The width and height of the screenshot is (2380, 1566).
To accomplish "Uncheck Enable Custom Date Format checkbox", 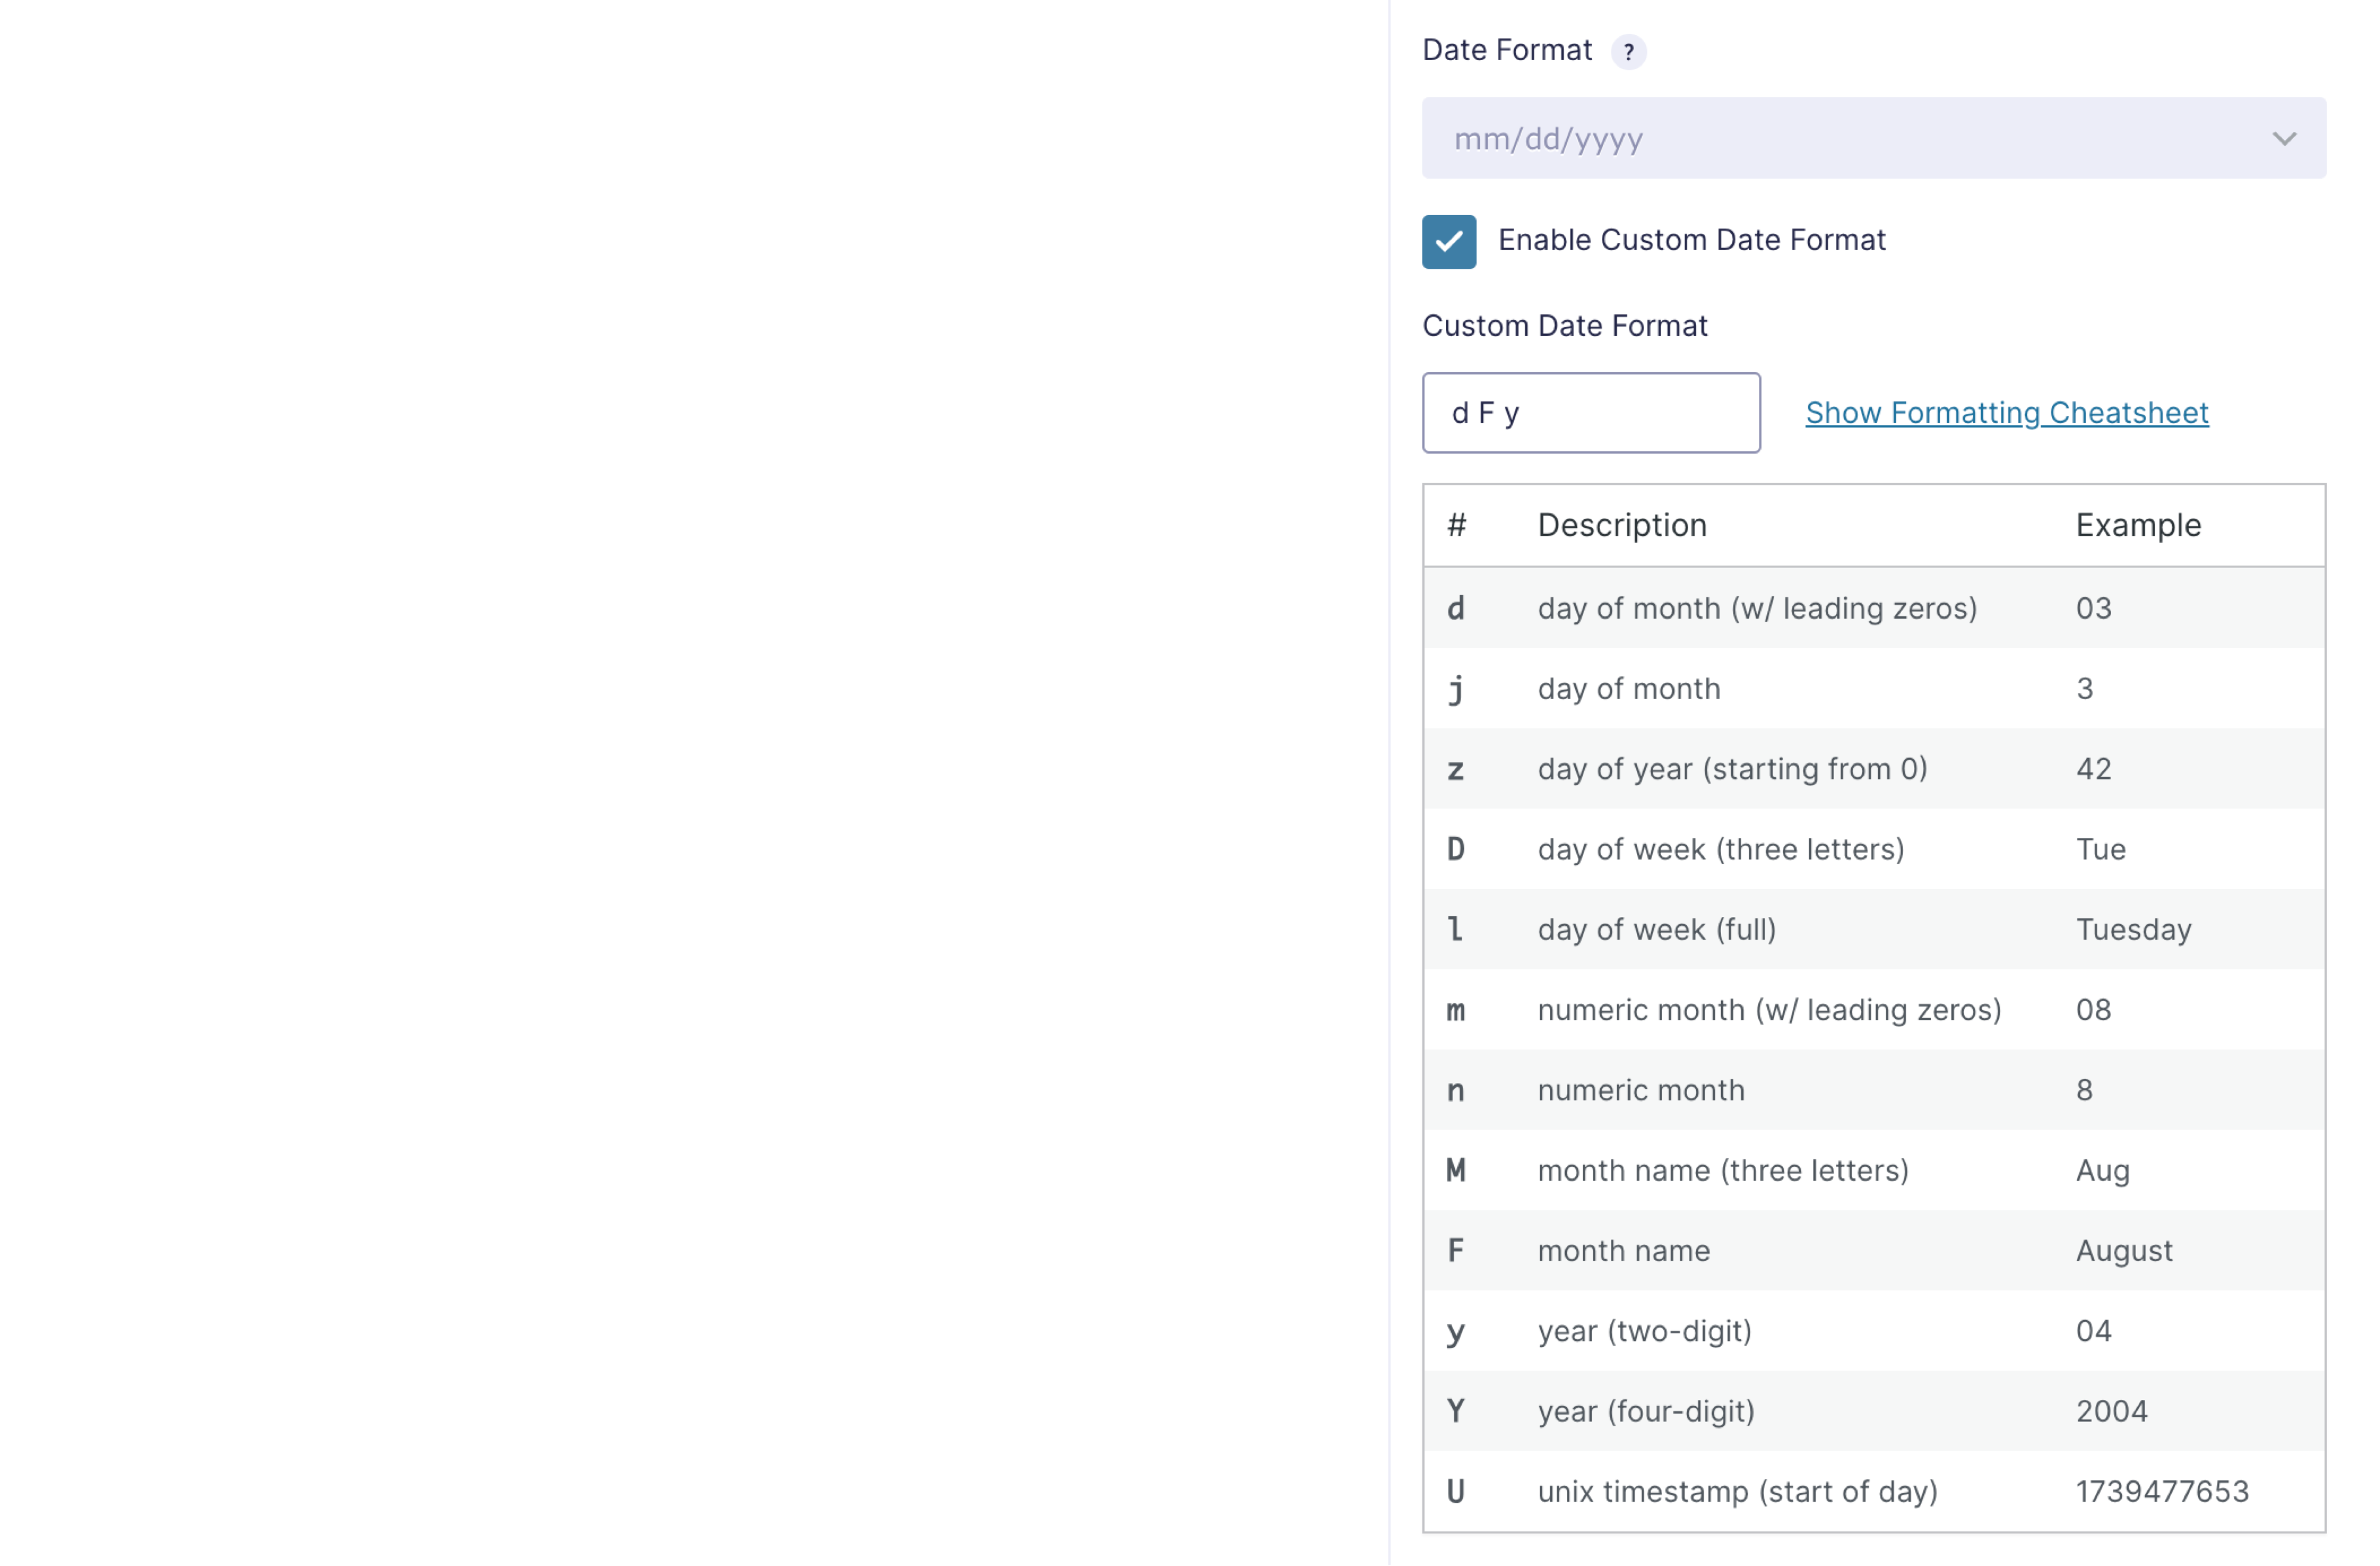I will (1448, 241).
